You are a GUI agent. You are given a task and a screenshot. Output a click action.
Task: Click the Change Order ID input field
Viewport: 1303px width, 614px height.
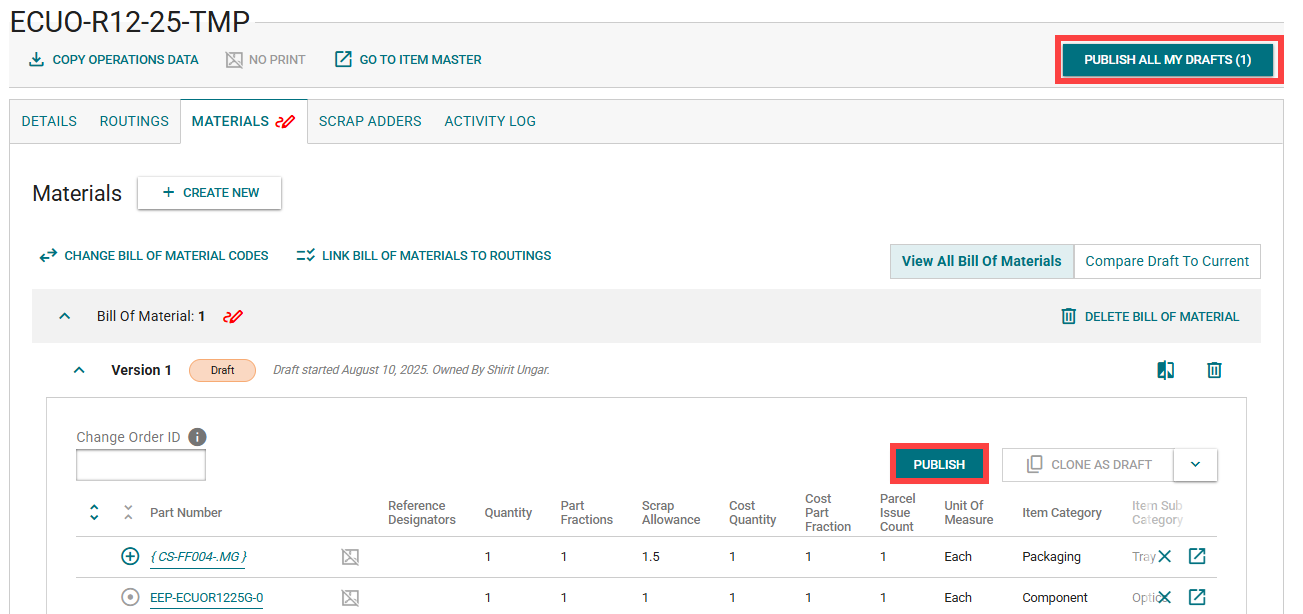(x=141, y=465)
